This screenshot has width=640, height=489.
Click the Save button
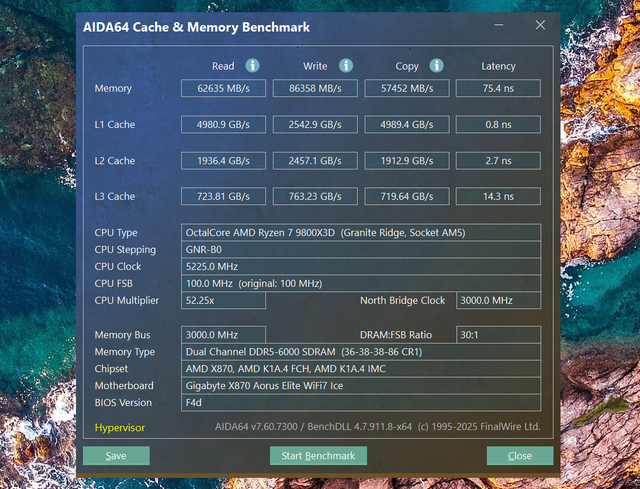pyautogui.click(x=116, y=456)
